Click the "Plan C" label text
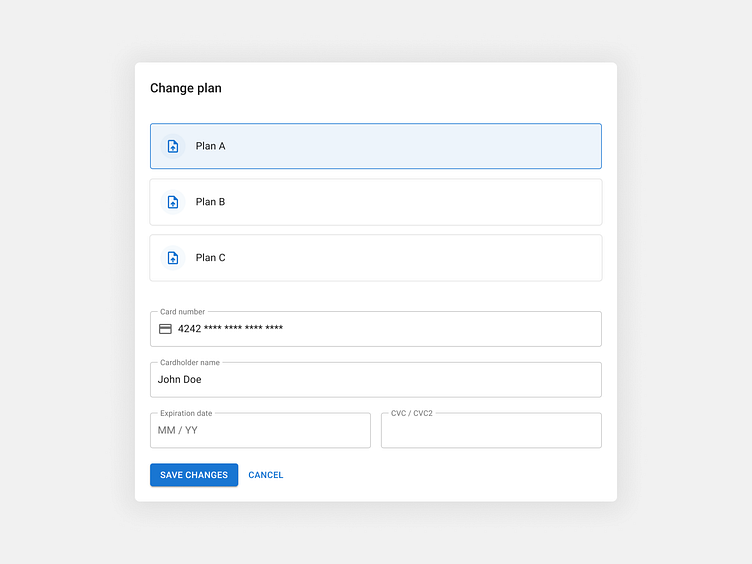This screenshot has height=564, width=752. [x=210, y=258]
